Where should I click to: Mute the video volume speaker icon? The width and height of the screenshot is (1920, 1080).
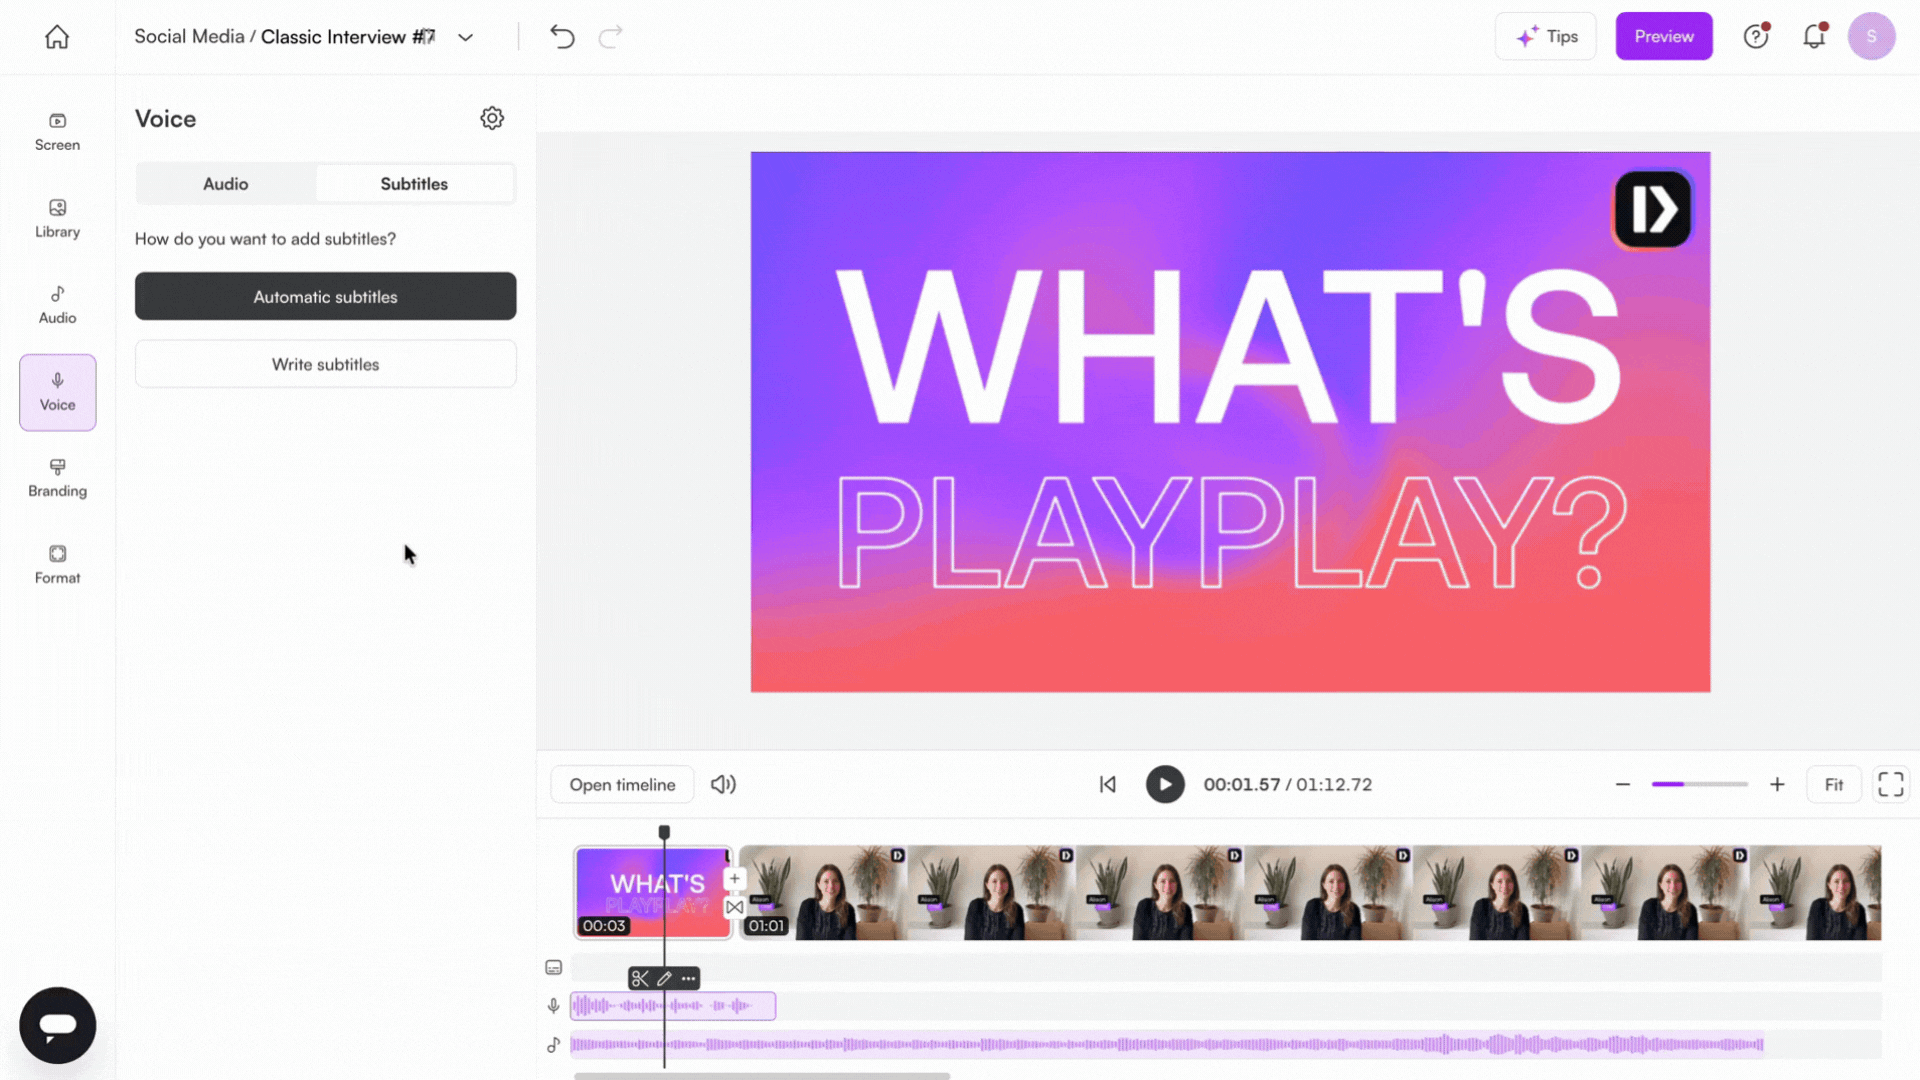point(723,785)
